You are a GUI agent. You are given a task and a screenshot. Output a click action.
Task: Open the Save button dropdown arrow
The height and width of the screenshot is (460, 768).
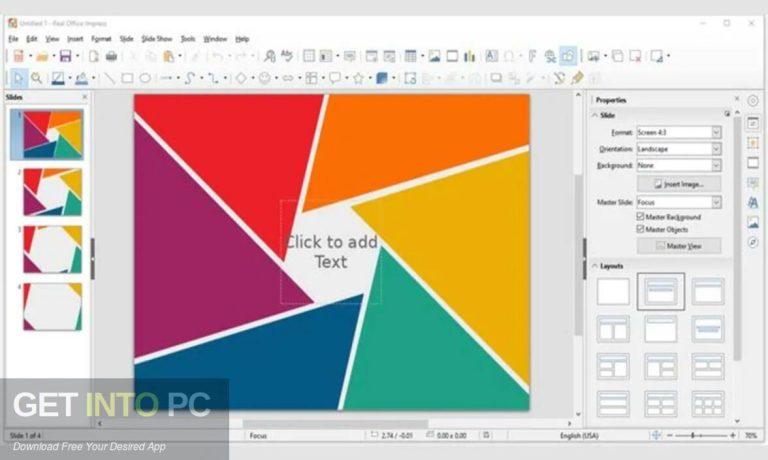pyautogui.click(x=77, y=56)
